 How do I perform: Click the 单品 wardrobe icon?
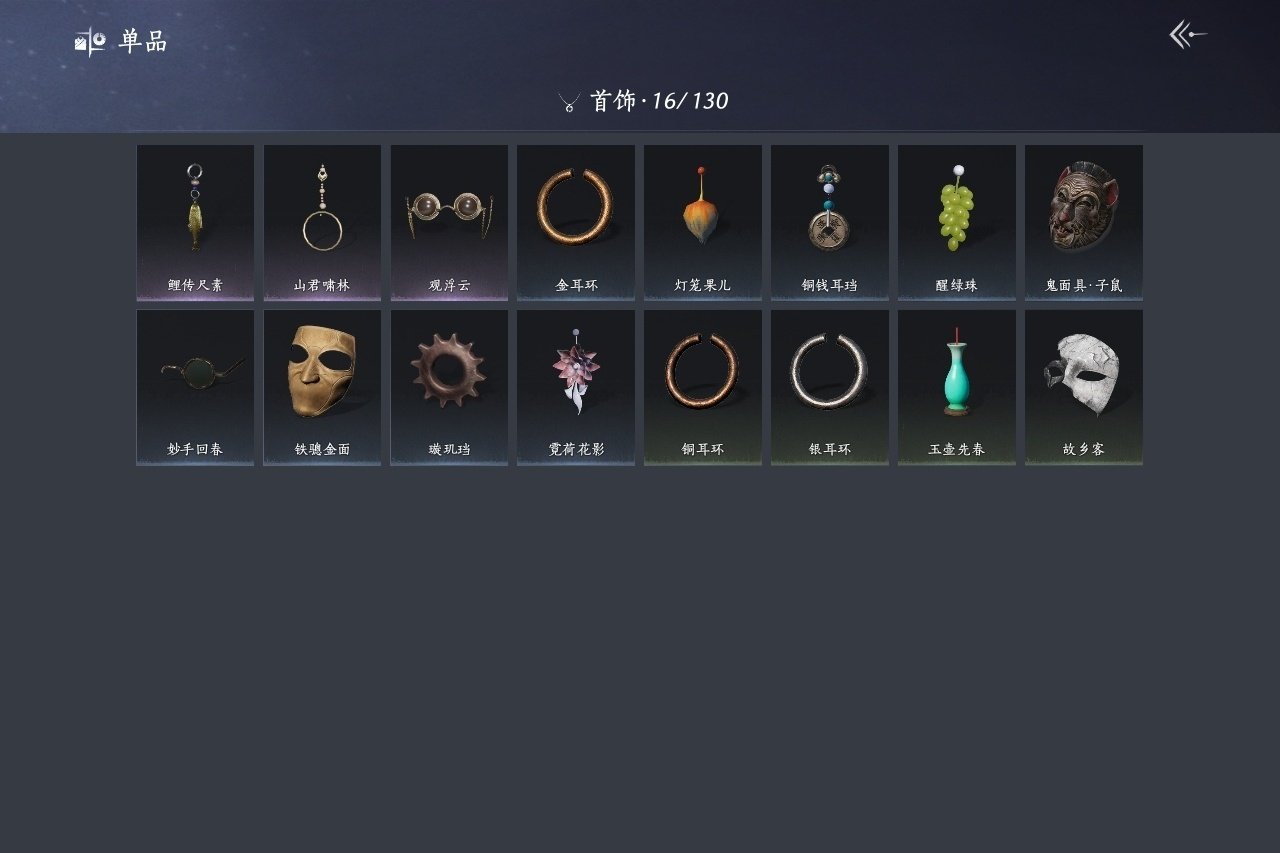[x=90, y=41]
